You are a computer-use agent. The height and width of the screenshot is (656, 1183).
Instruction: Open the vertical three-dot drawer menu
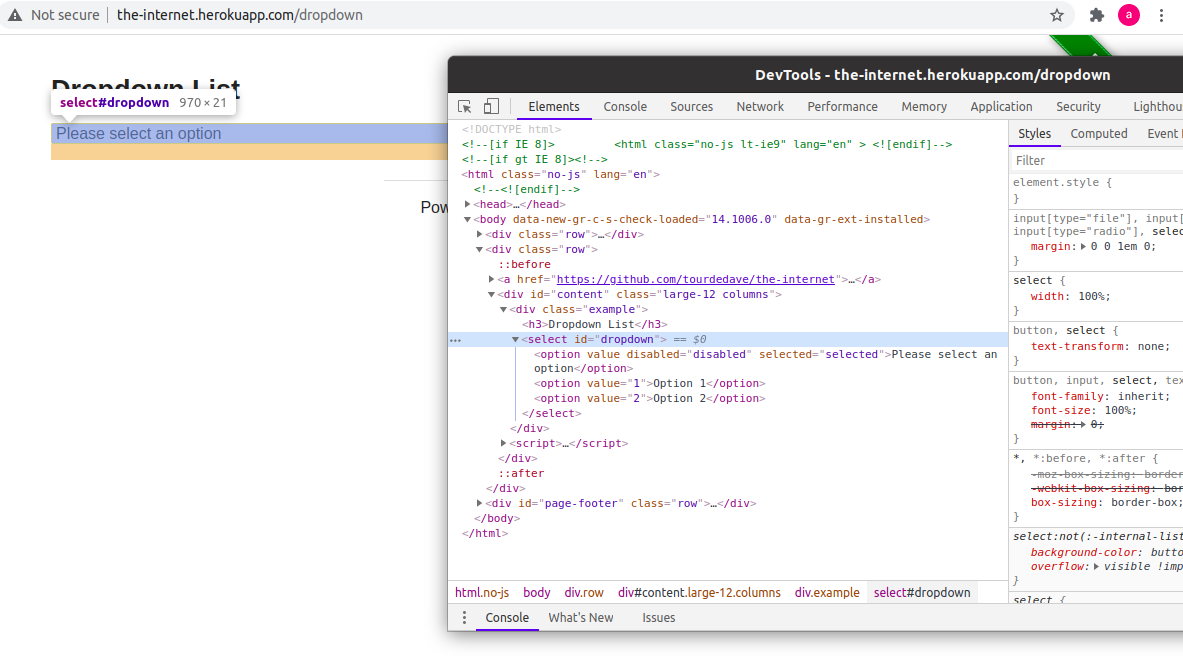tap(463, 617)
